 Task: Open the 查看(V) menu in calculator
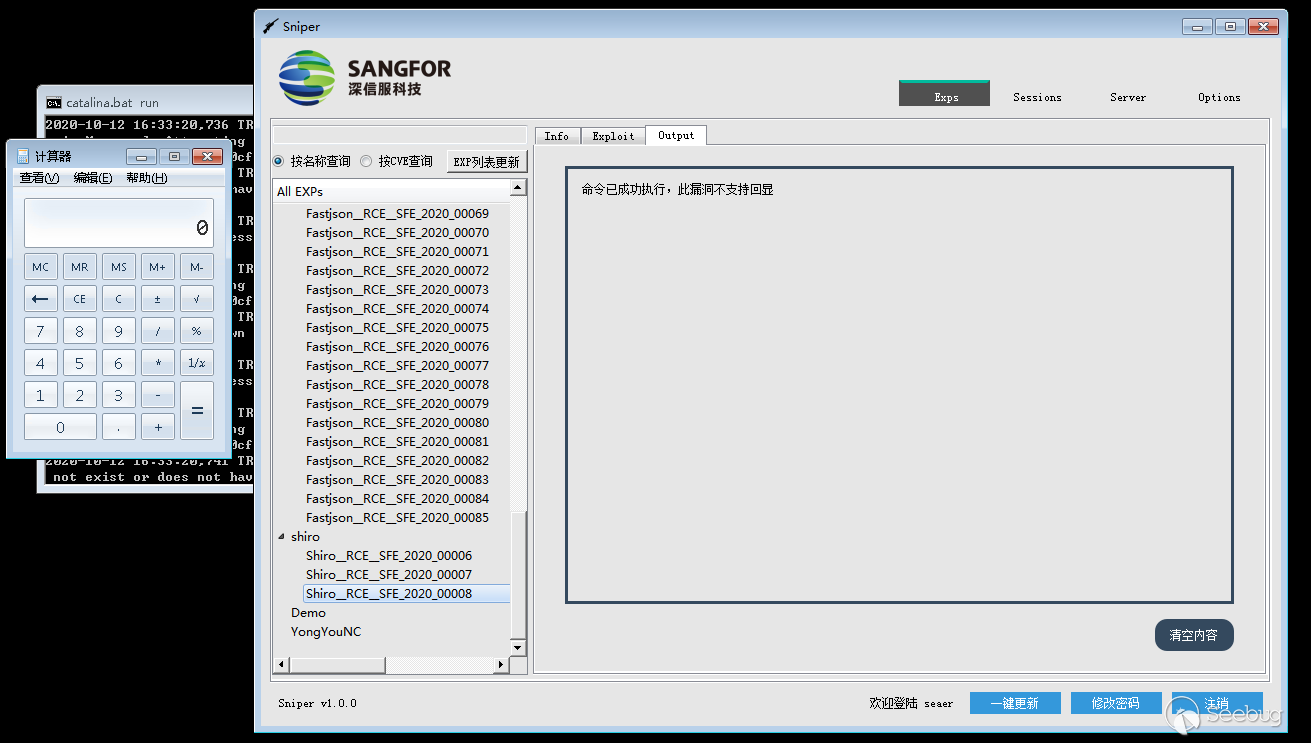(40, 178)
